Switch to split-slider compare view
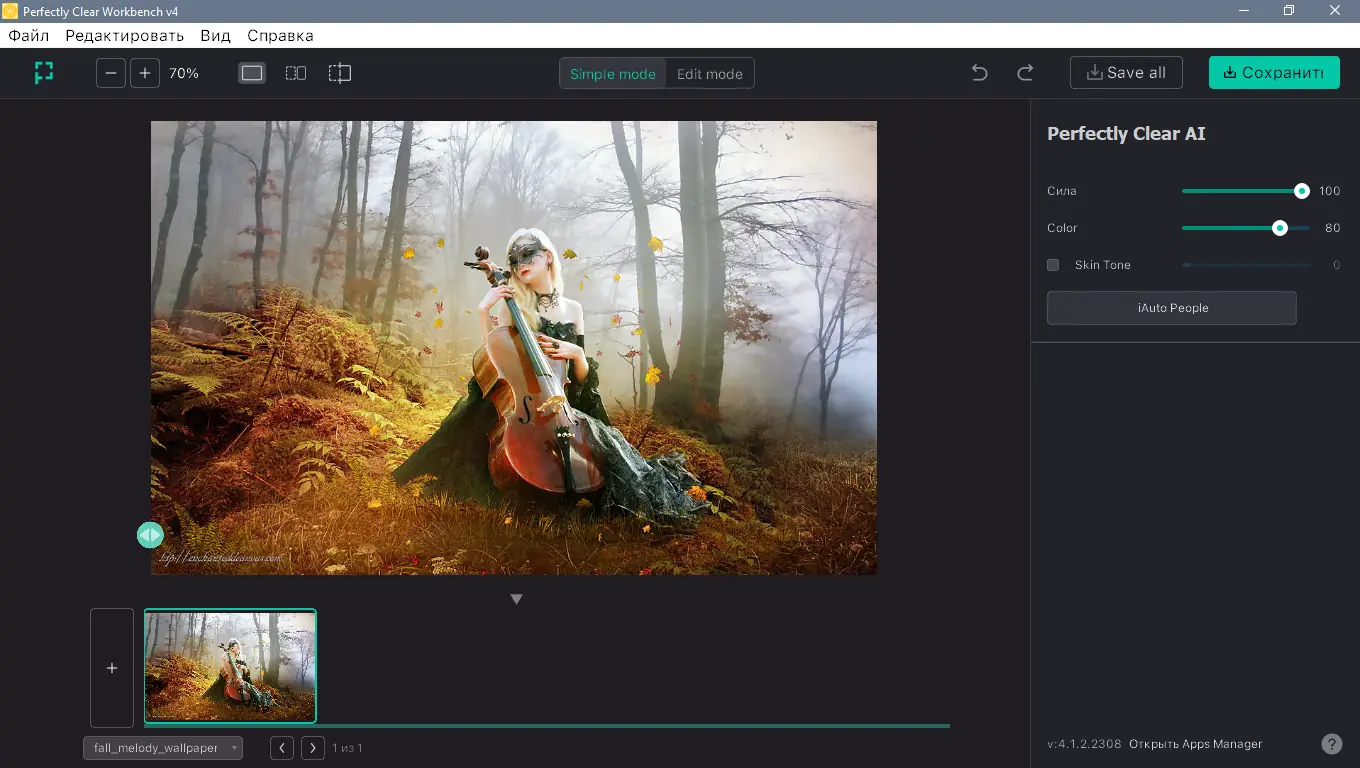This screenshot has height=768, width=1360. [340, 73]
